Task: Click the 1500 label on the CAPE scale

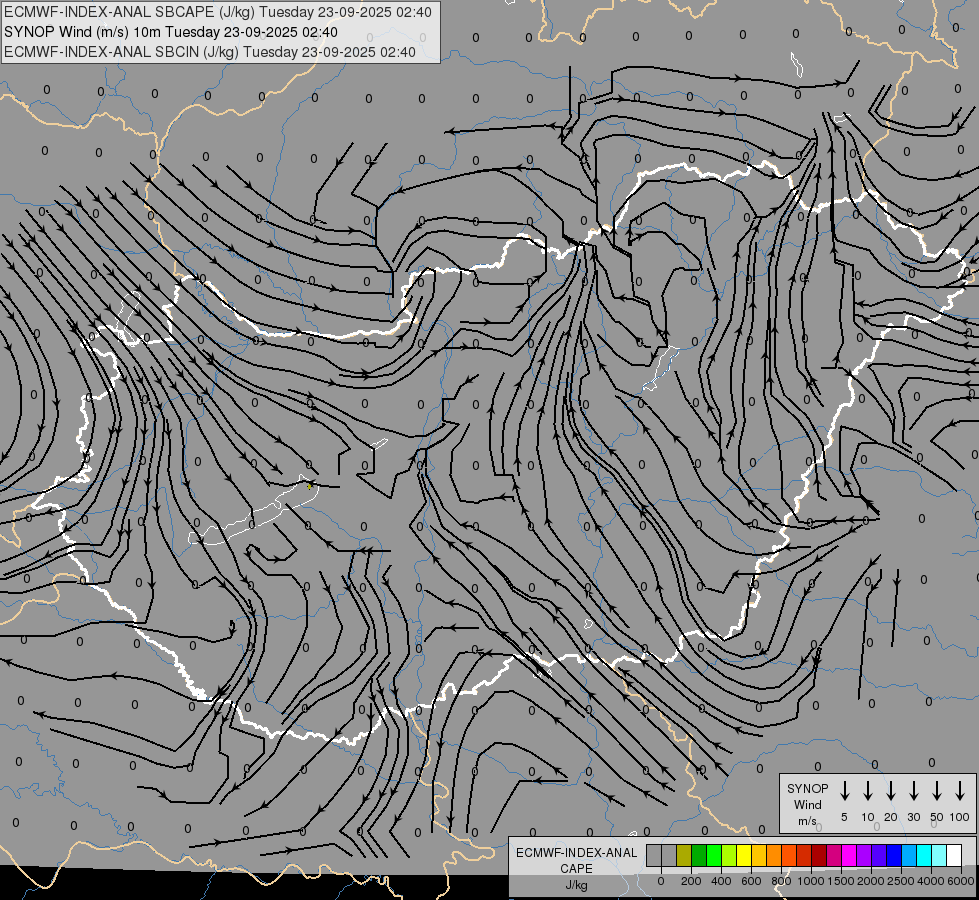Action: [x=841, y=881]
